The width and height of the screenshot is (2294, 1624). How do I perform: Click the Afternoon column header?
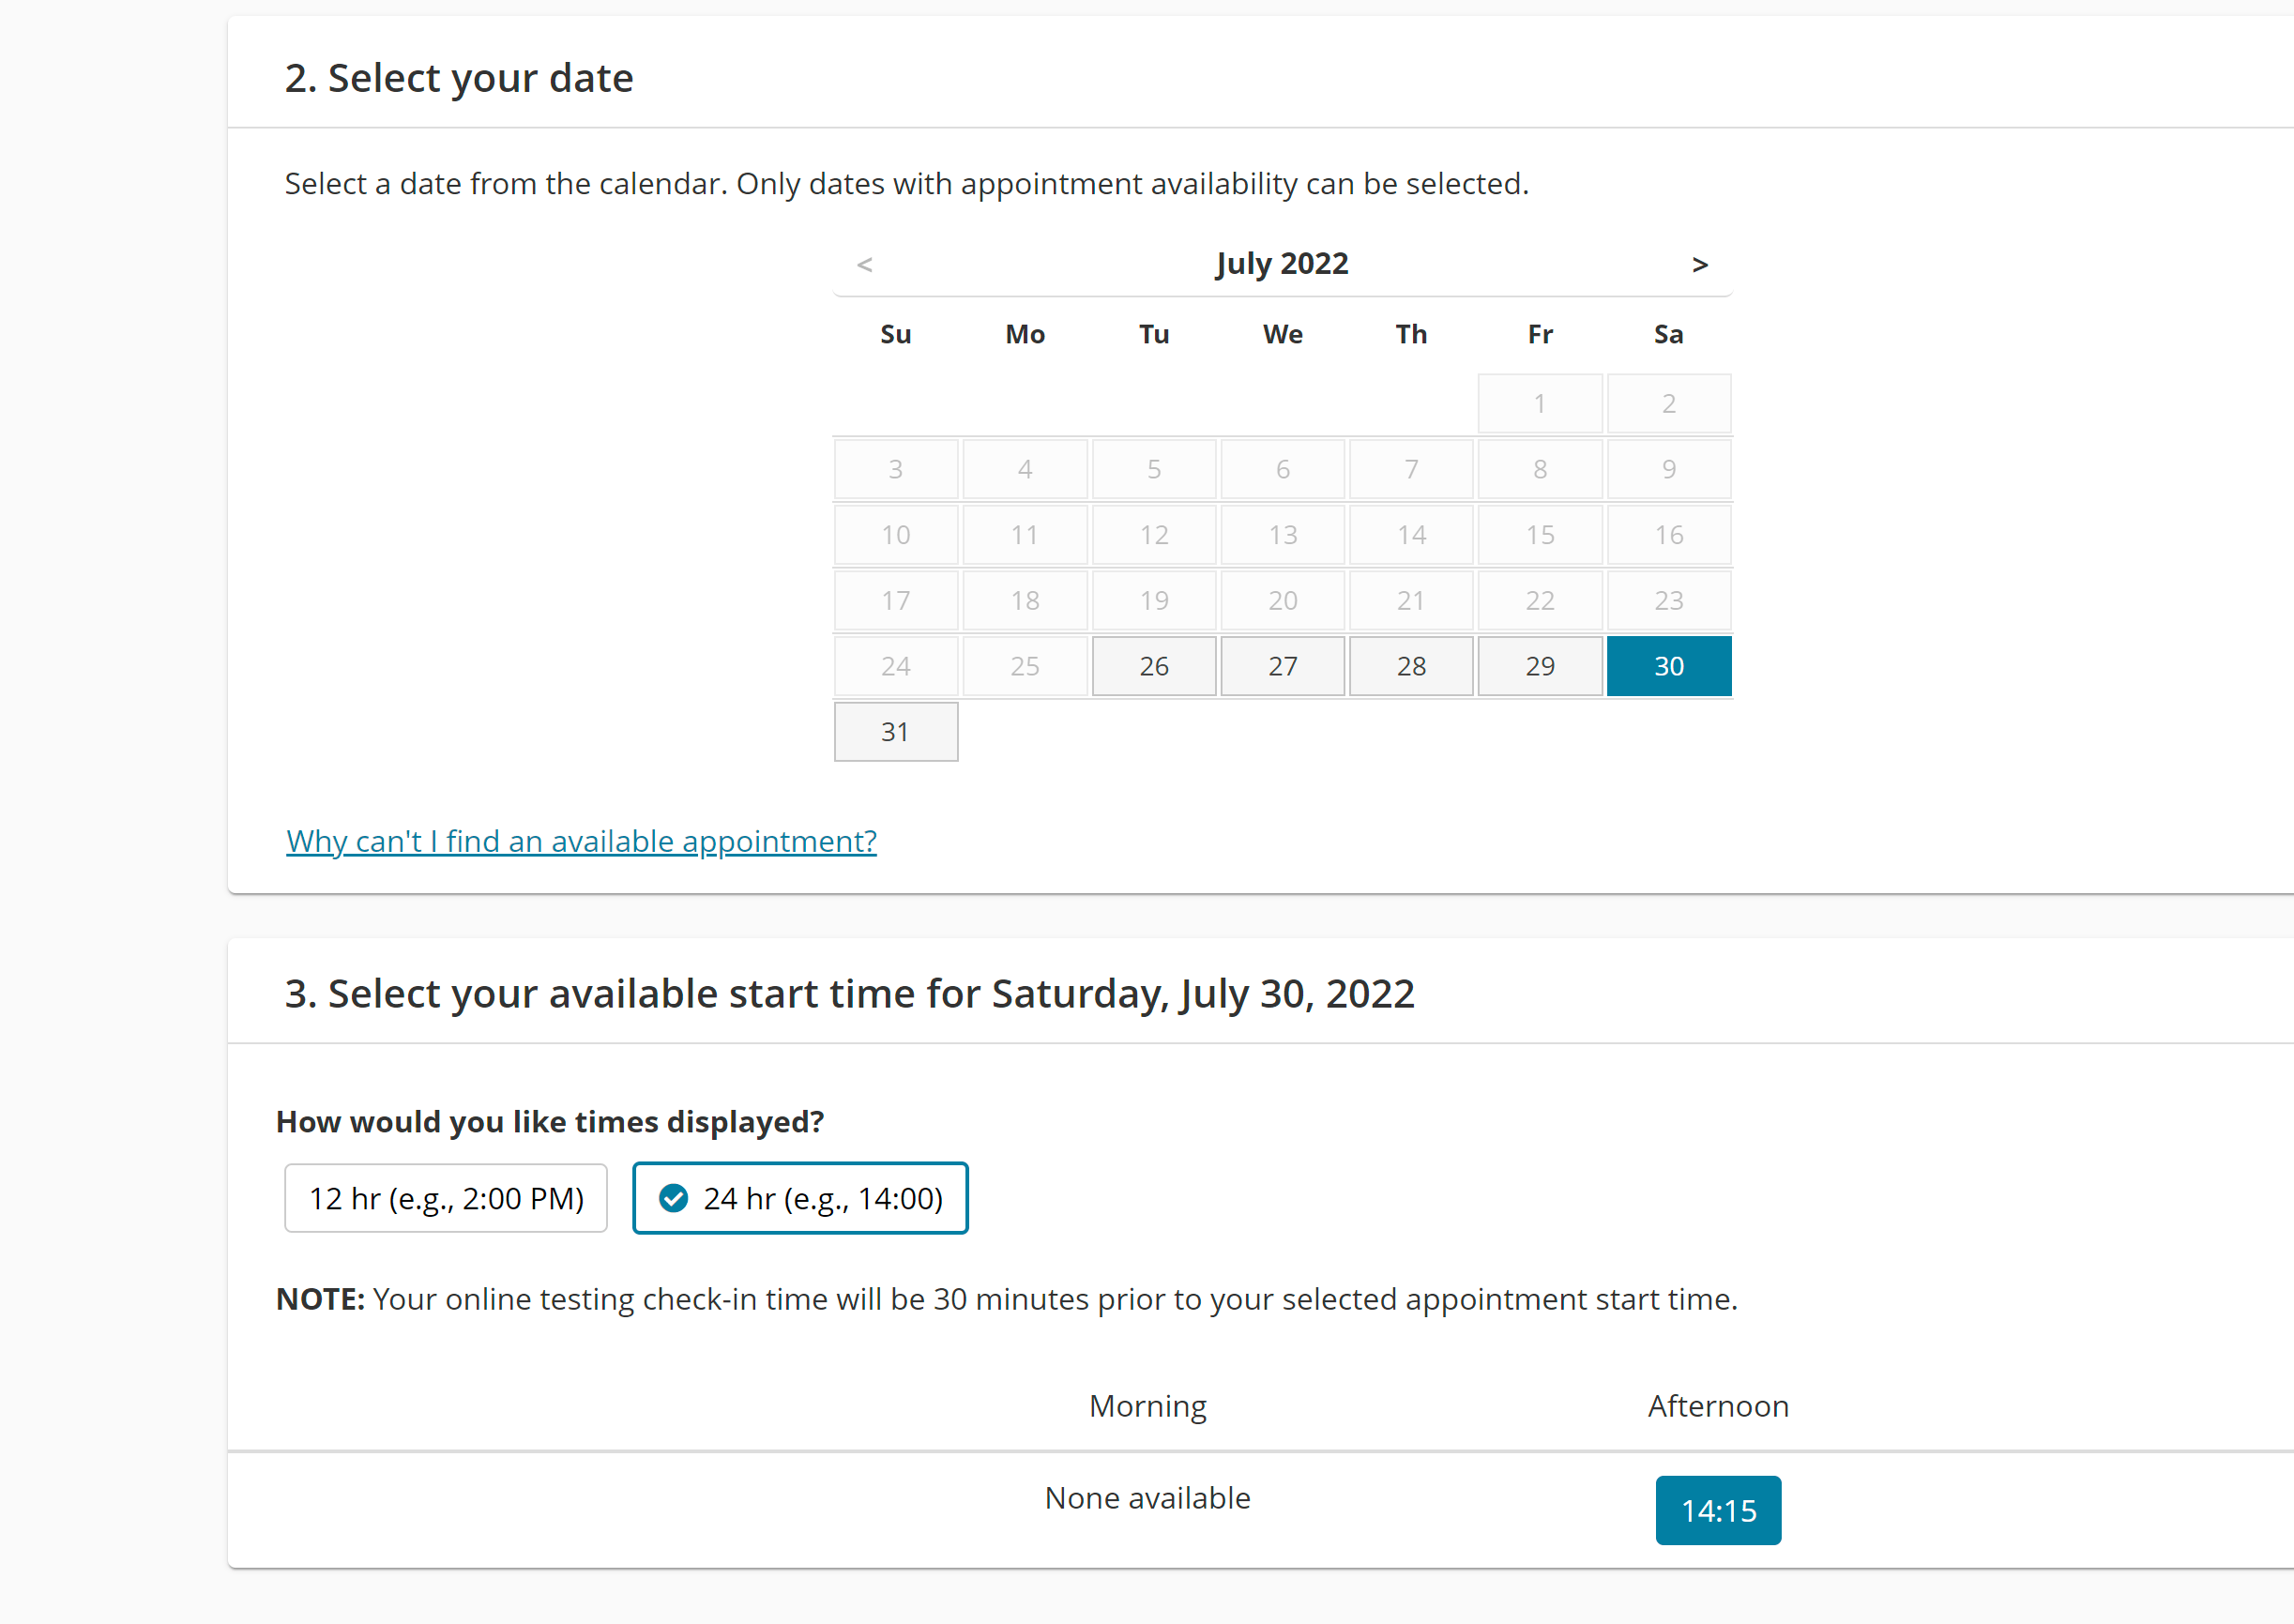click(x=1718, y=1406)
